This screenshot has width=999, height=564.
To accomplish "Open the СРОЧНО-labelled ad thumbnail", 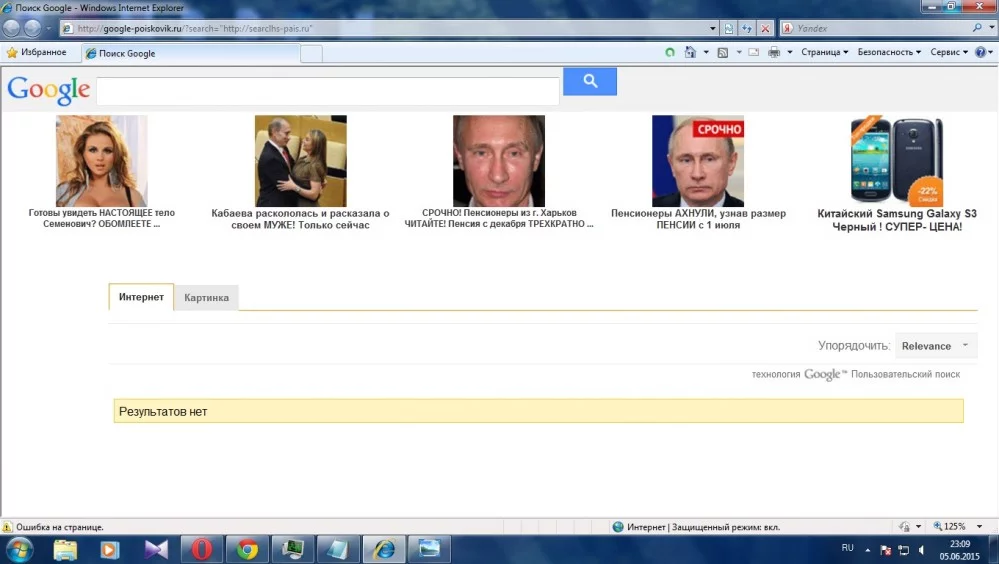I will click(698, 161).
